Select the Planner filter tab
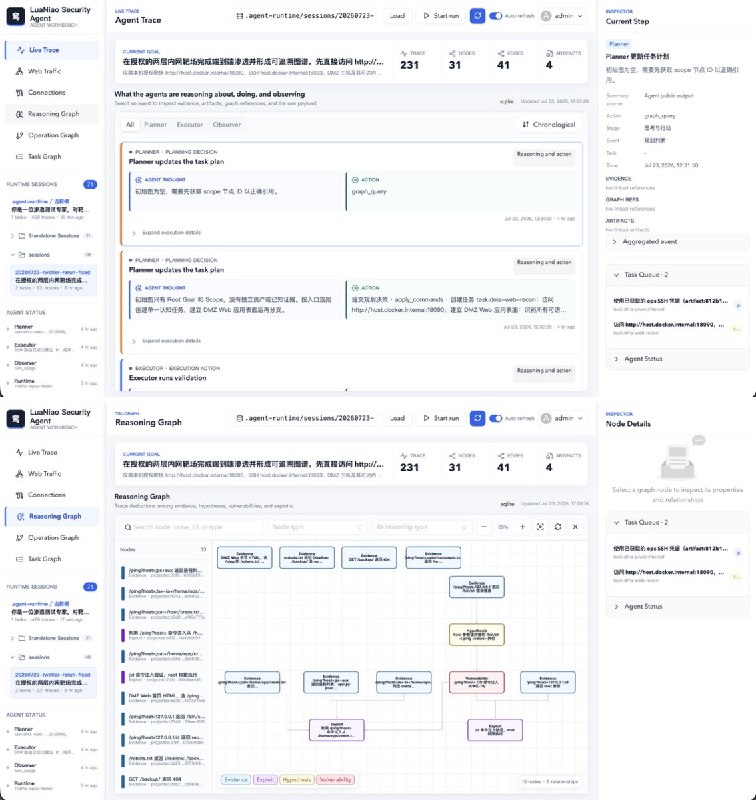756x800 pixels. coord(156,124)
